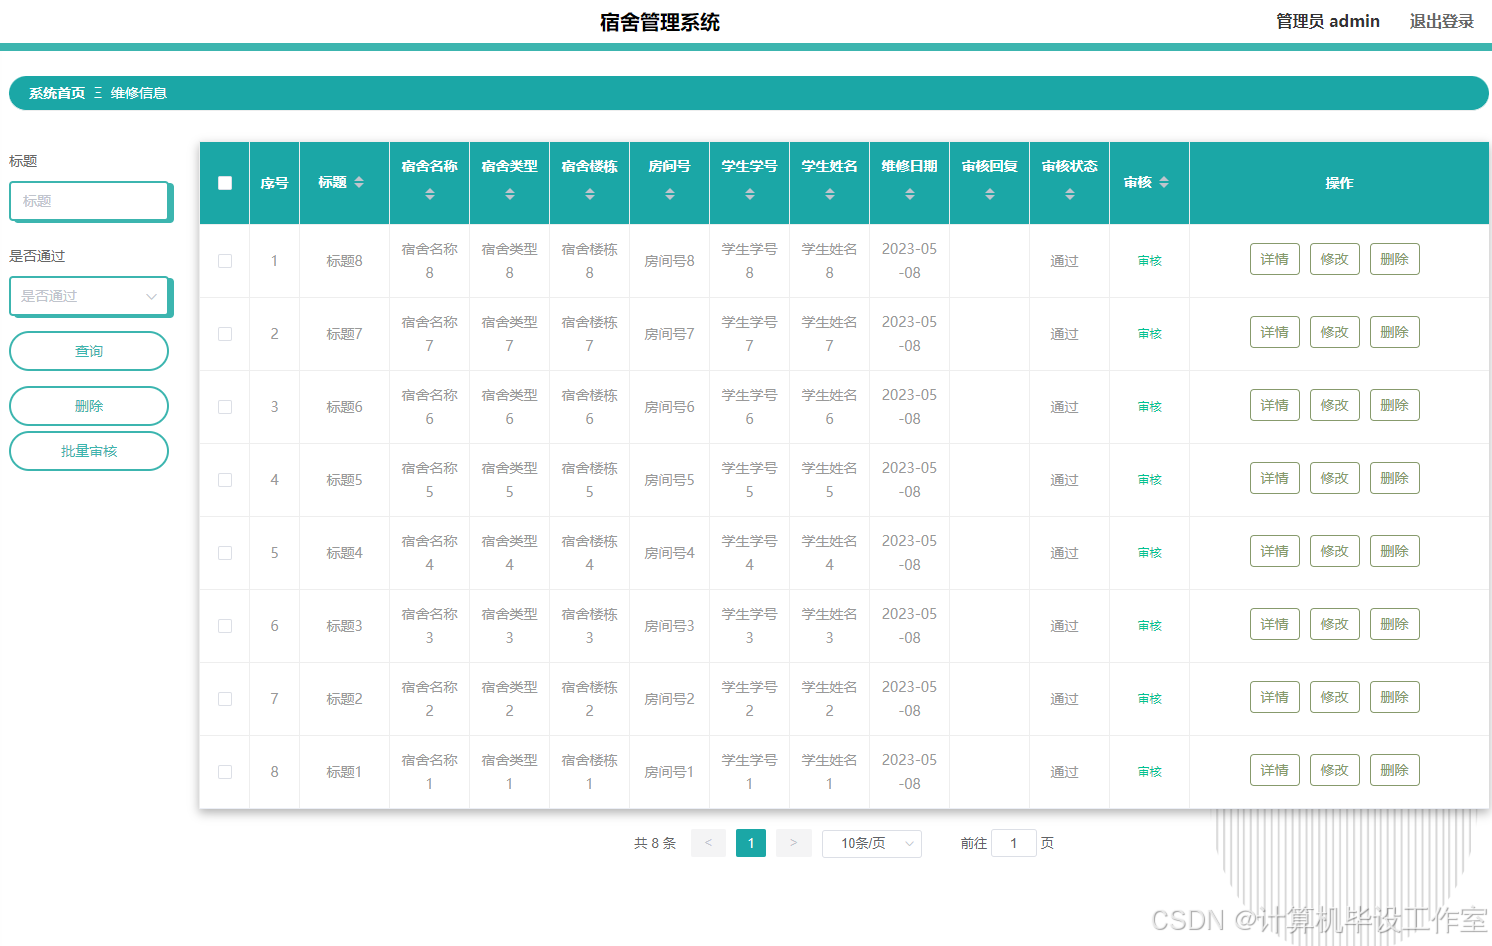Viewport: 1492px width, 946px height.
Task: Check the select-all checkbox in table header
Action: pos(224,183)
